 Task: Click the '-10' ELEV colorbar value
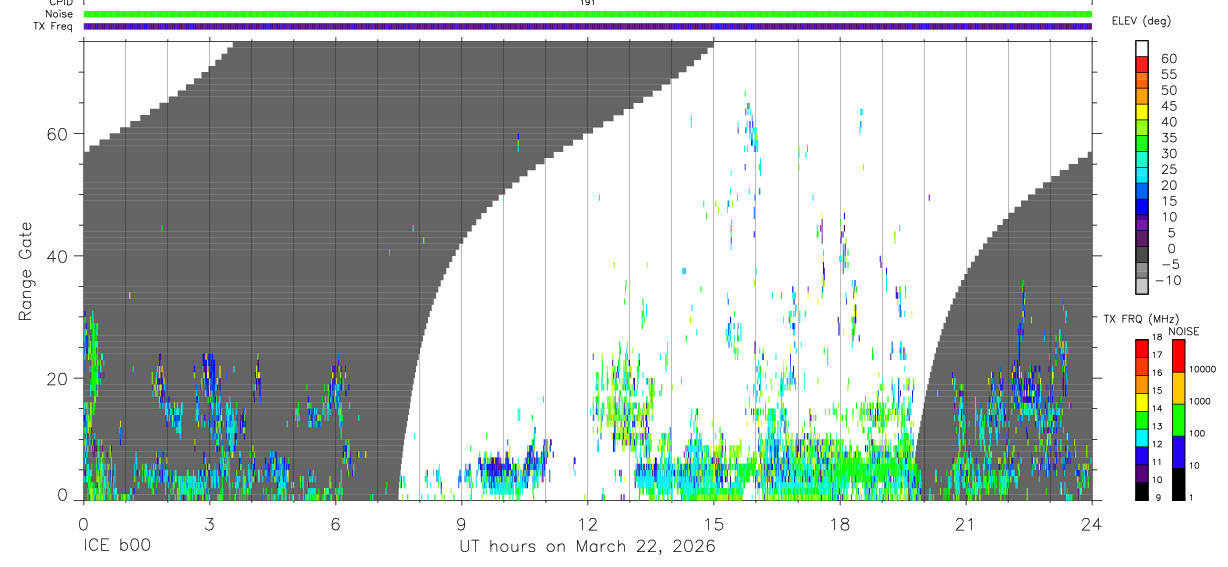coord(1168,280)
